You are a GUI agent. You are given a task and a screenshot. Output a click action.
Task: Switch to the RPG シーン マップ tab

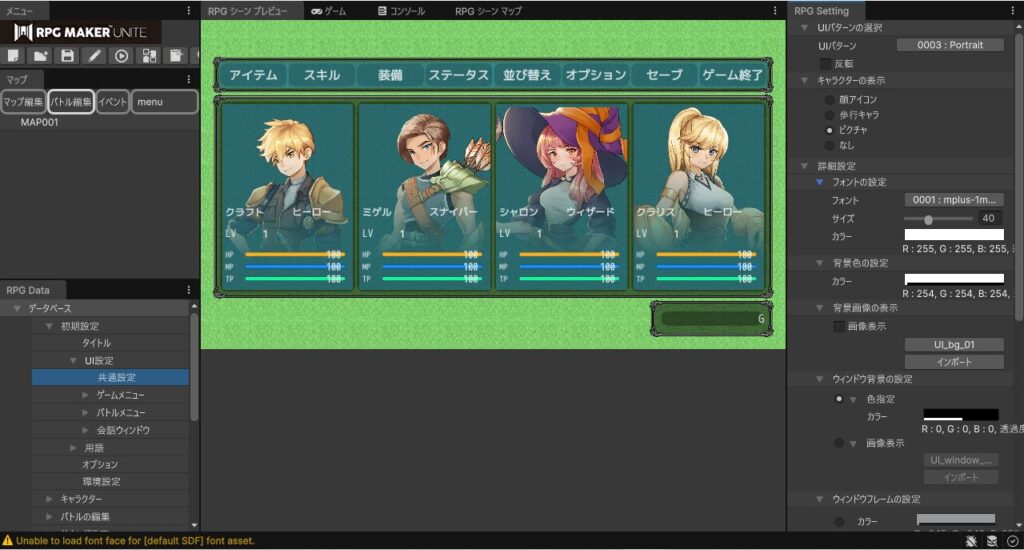point(488,11)
